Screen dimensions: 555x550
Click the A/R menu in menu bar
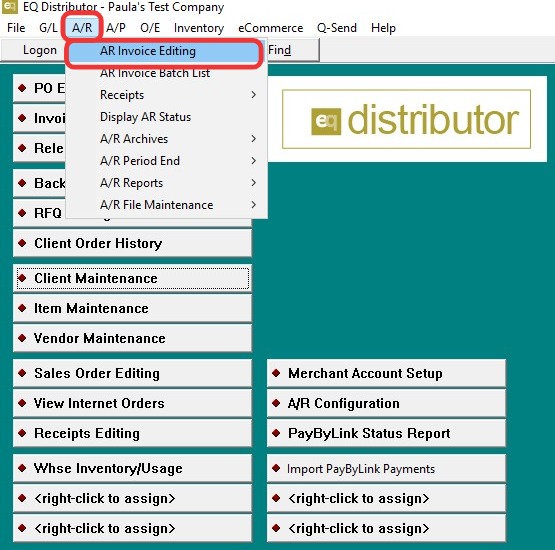coord(82,28)
